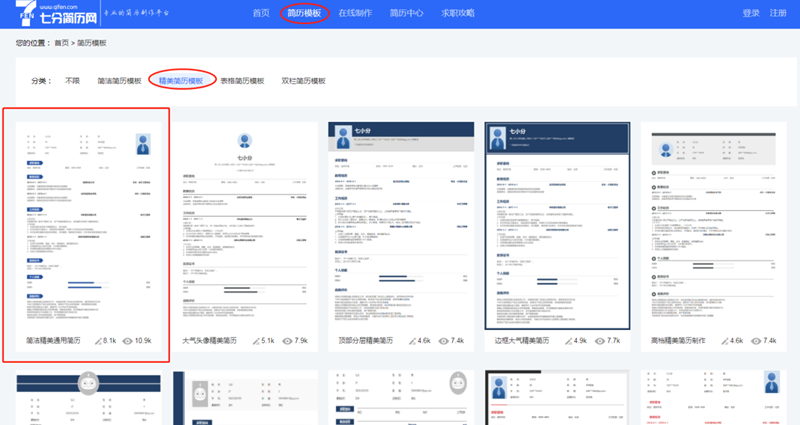Click the 4.9k usage count
Image resolution: width=800 pixels, height=425 pixels.
(580, 340)
